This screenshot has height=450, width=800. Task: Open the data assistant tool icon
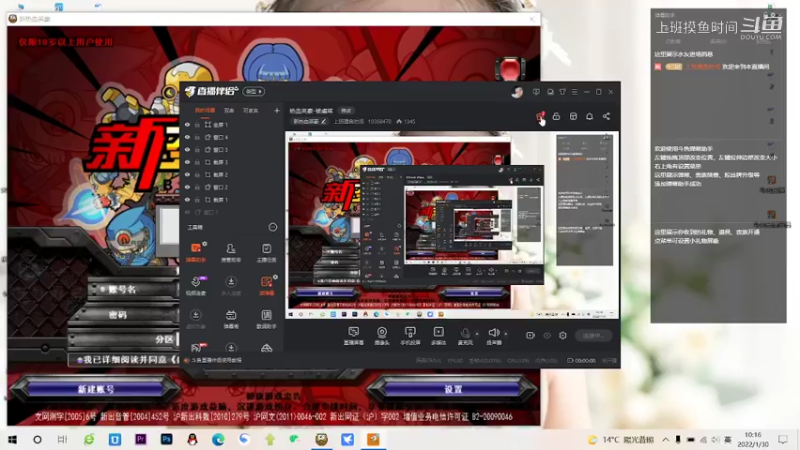click(266, 318)
